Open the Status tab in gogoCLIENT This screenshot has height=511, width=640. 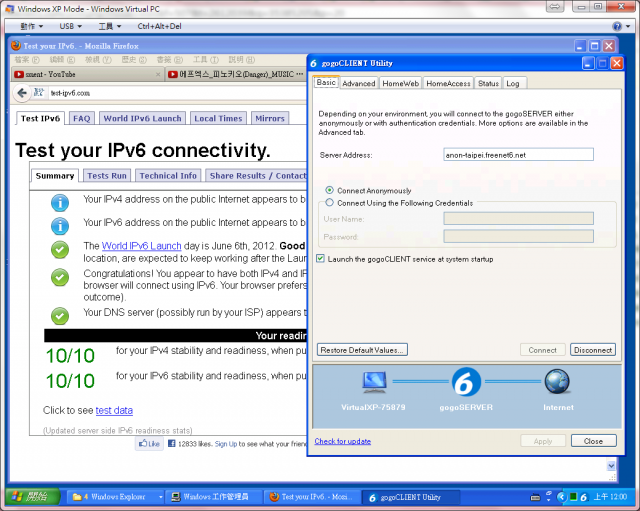[x=488, y=83]
